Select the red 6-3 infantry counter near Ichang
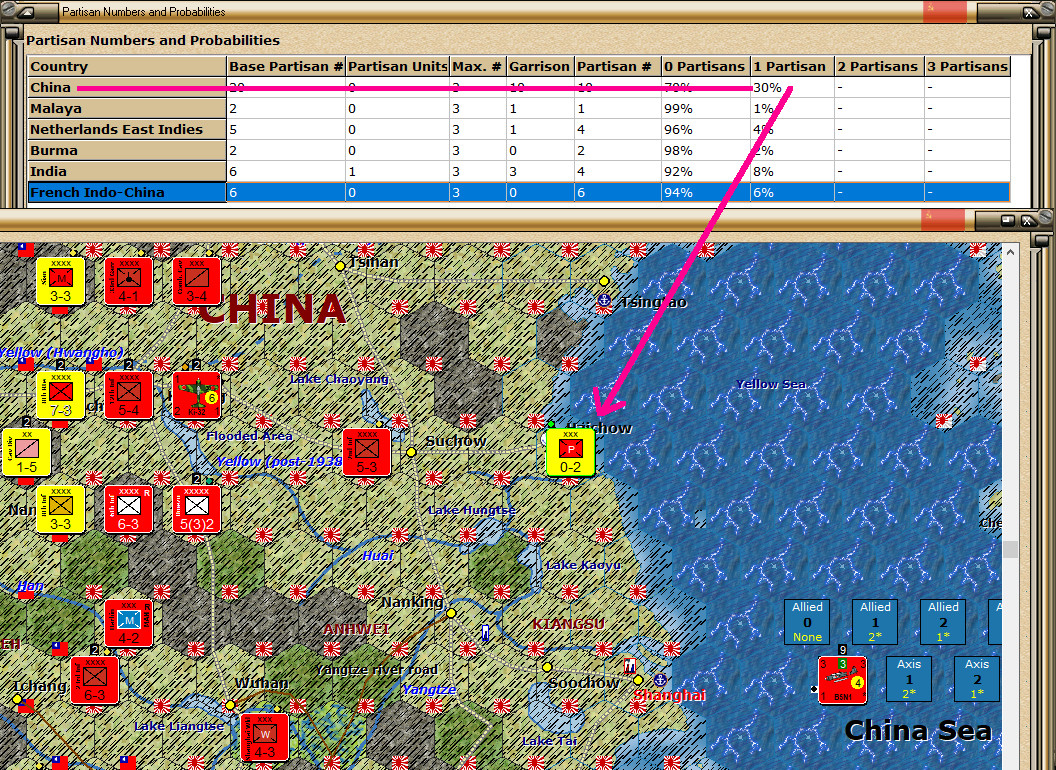 coord(95,680)
